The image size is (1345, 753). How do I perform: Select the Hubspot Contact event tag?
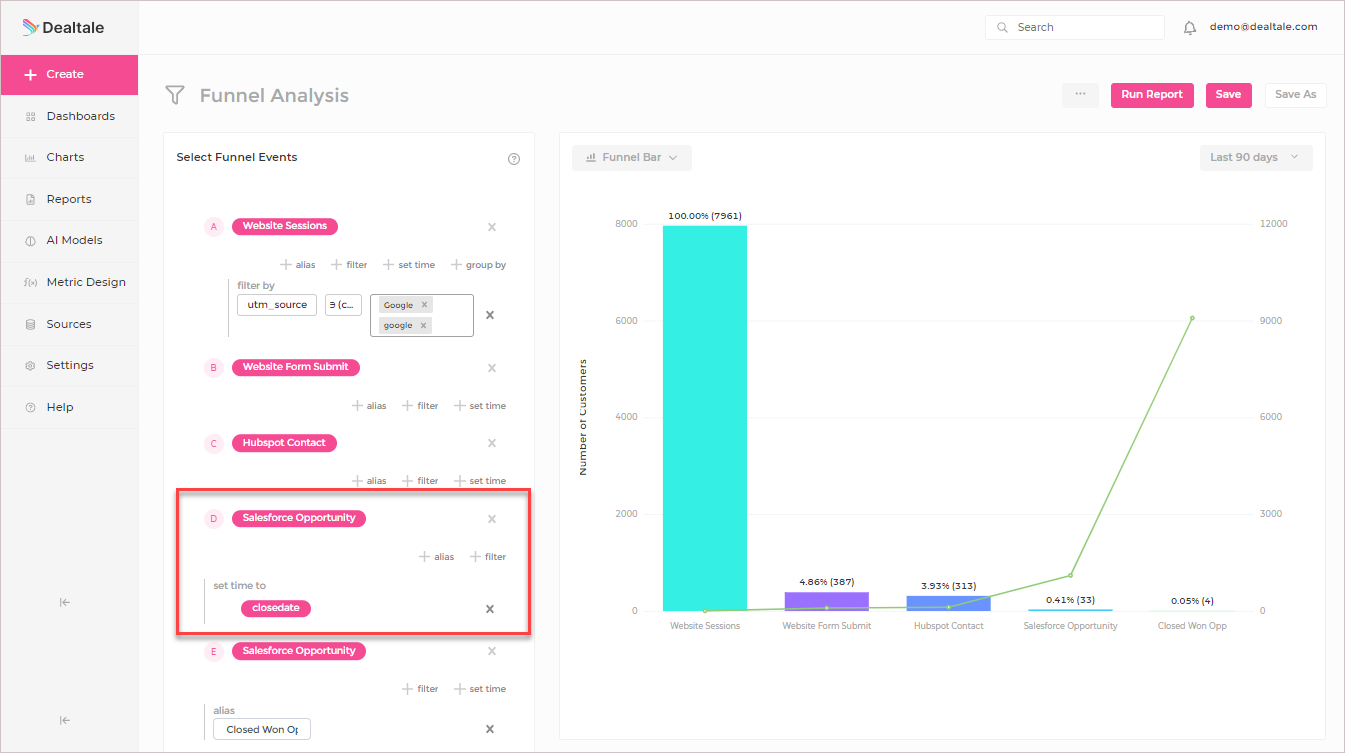point(284,443)
